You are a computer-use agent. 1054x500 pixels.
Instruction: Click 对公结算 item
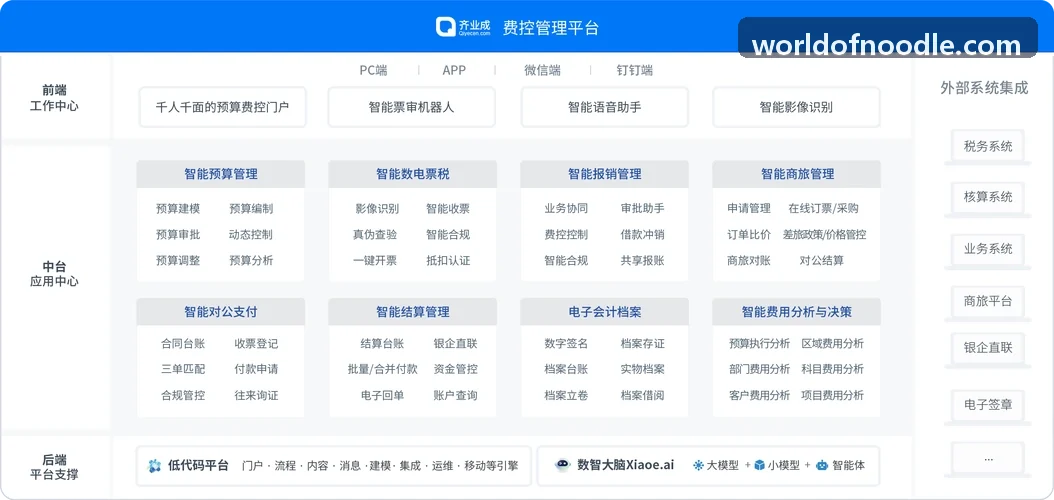[821, 260]
